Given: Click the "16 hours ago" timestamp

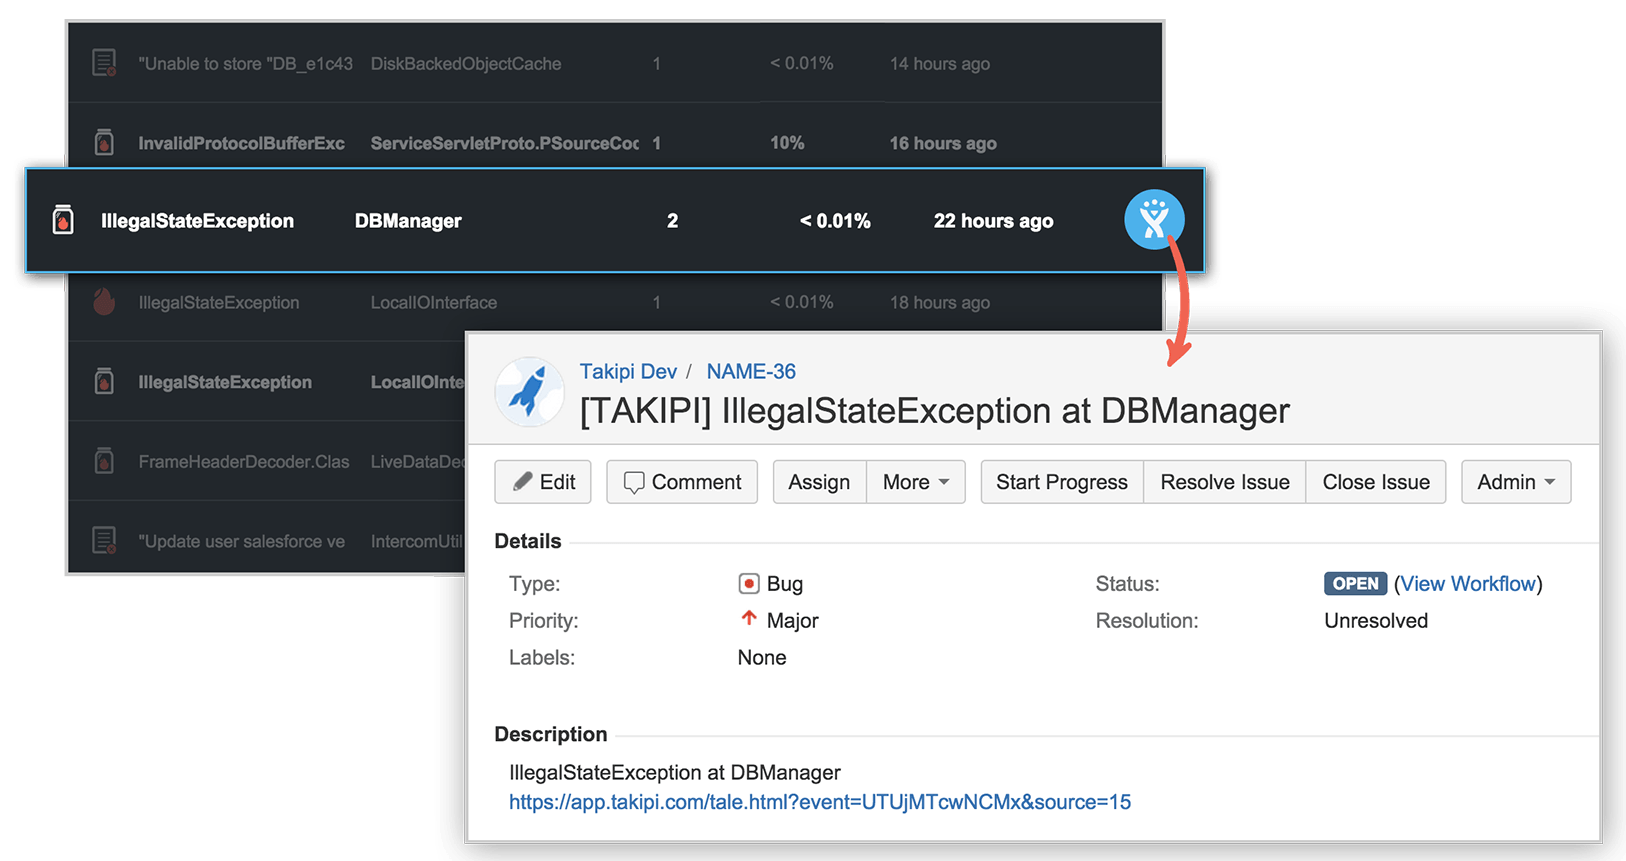Looking at the screenshot, I should [x=943, y=143].
